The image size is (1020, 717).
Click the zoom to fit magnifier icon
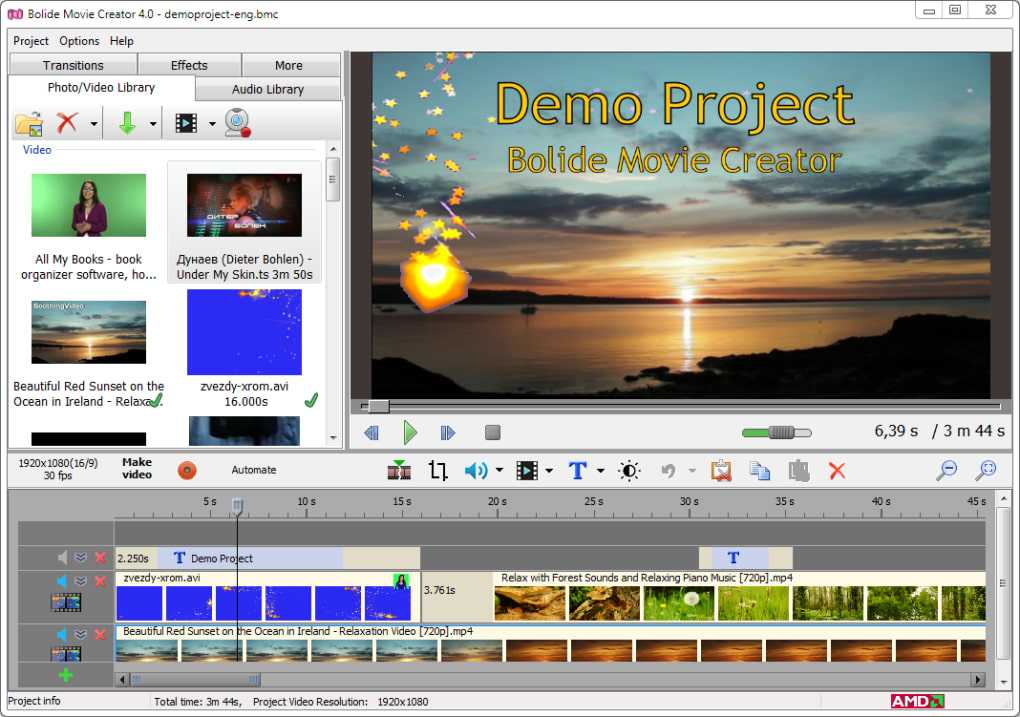pyautogui.click(x=986, y=470)
